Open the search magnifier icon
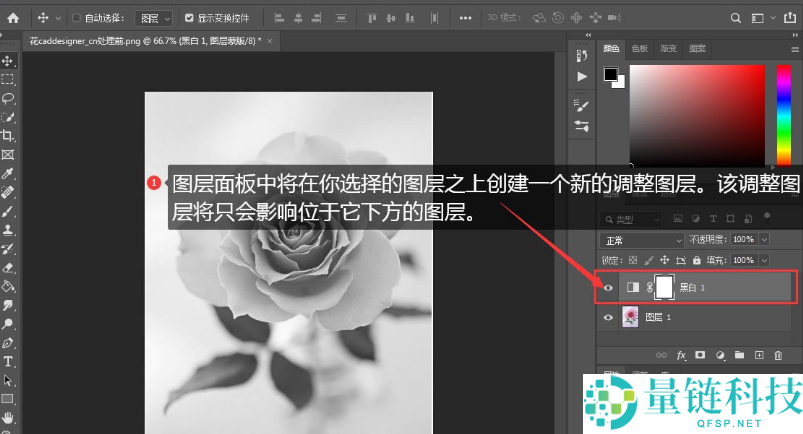The width and height of the screenshot is (803, 434). [x=736, y=18]
